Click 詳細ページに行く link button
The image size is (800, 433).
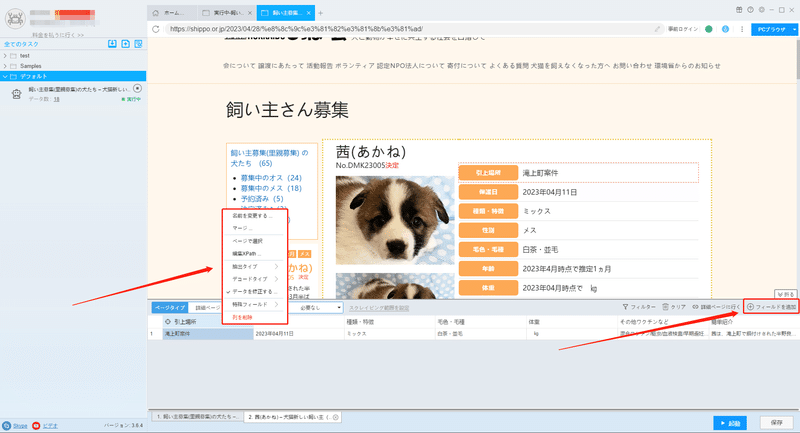coord(716,307)
